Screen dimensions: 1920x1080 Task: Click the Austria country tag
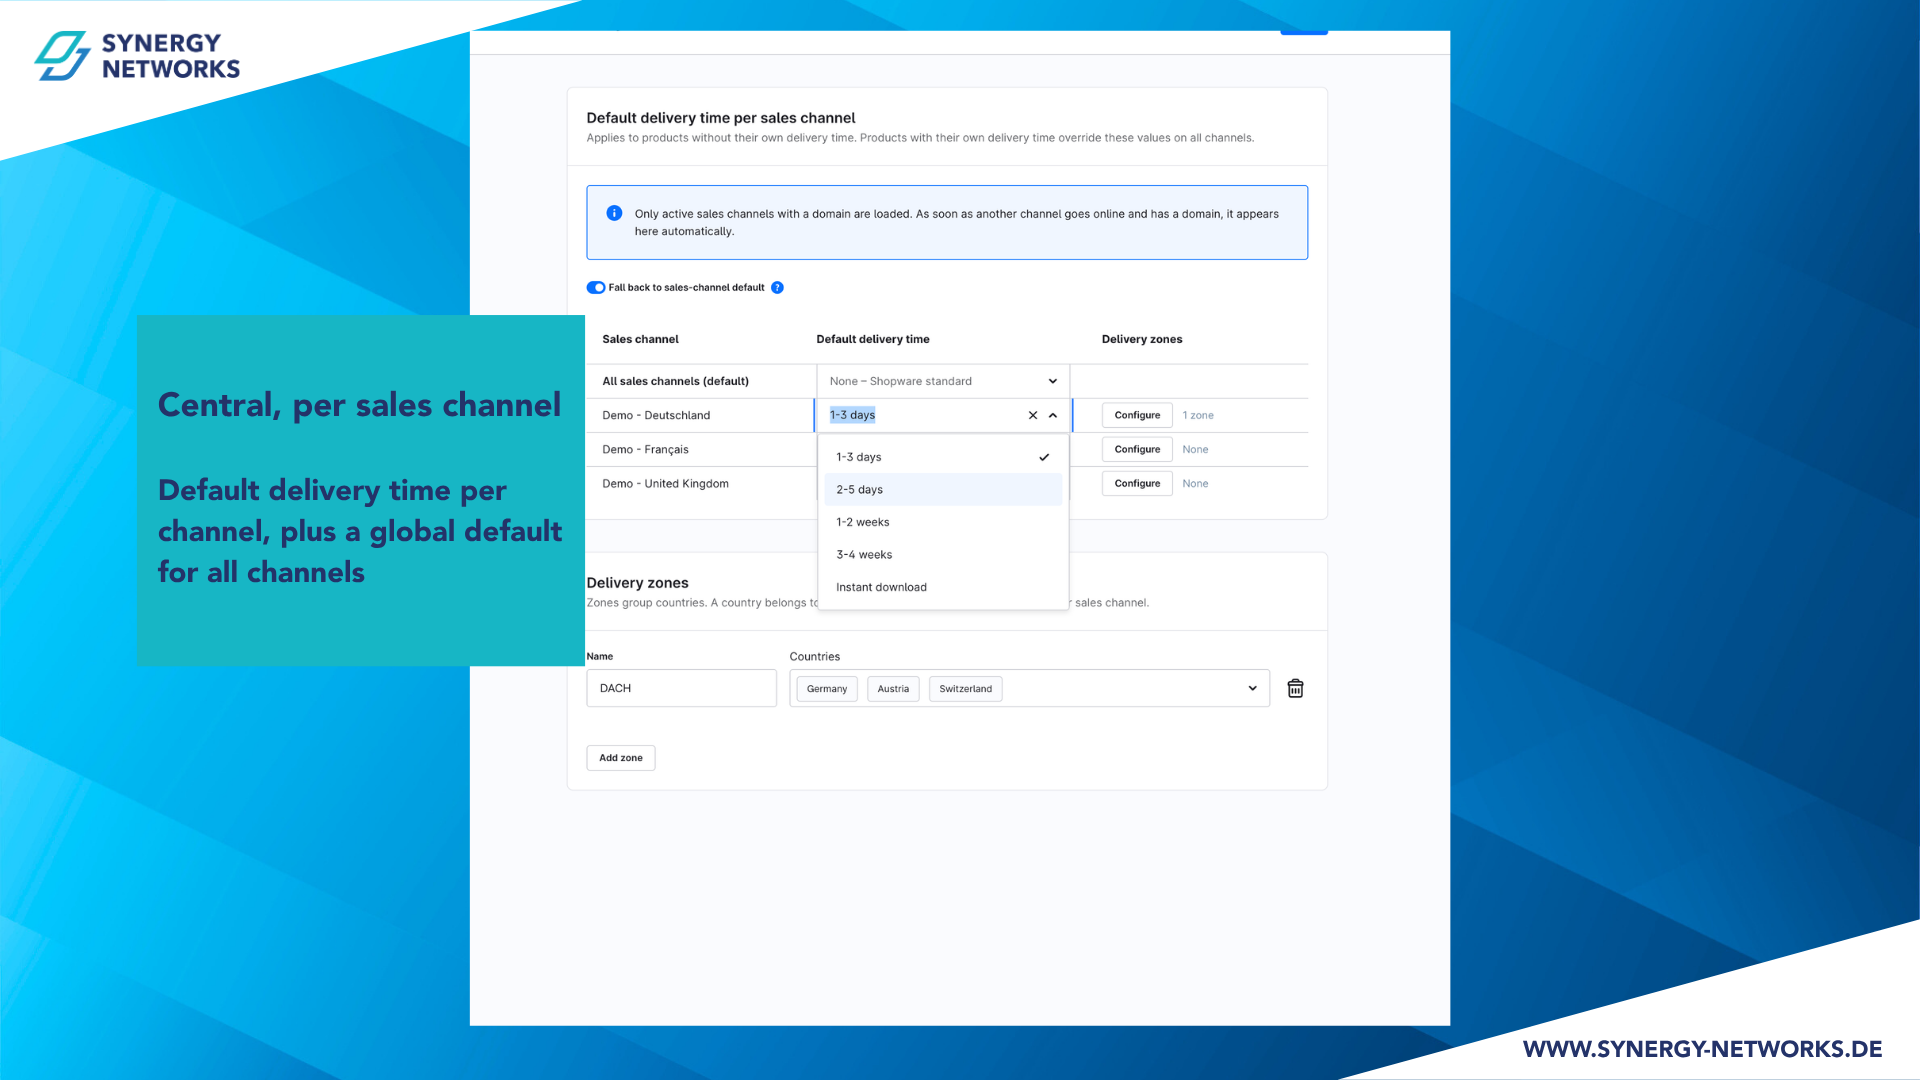(893, 689)
